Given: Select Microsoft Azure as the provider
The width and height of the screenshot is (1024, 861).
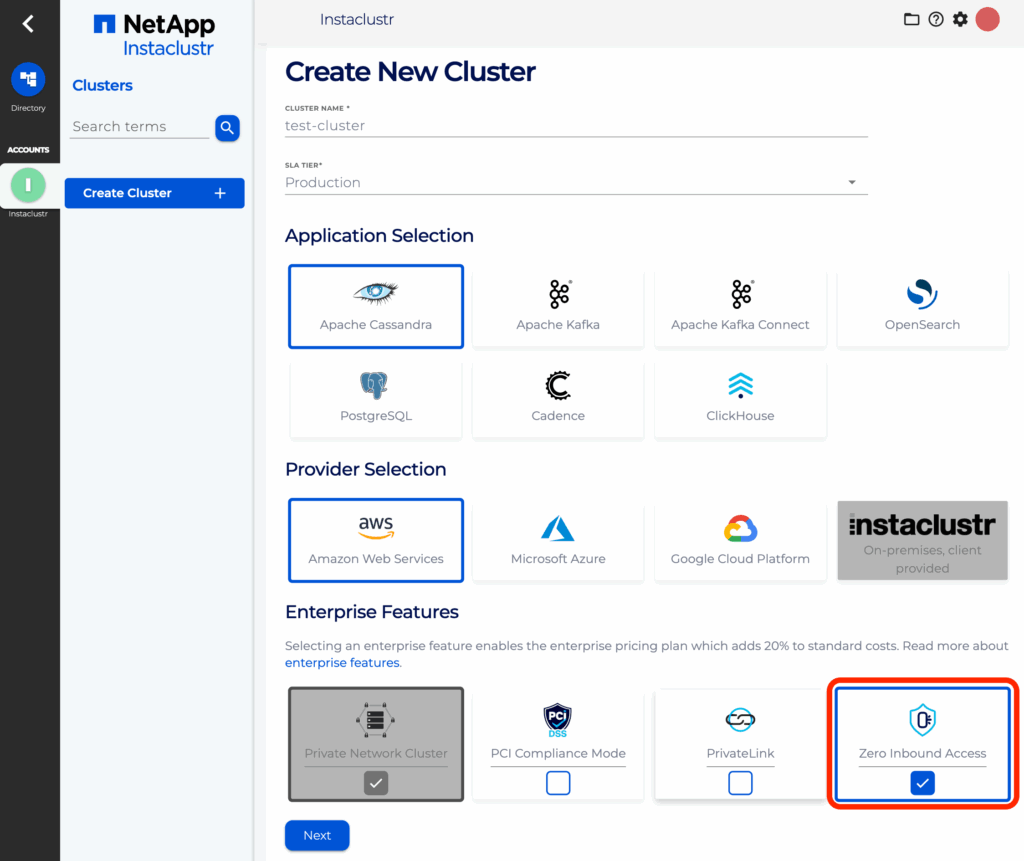Looking at the screenshot, I should 557,540.
